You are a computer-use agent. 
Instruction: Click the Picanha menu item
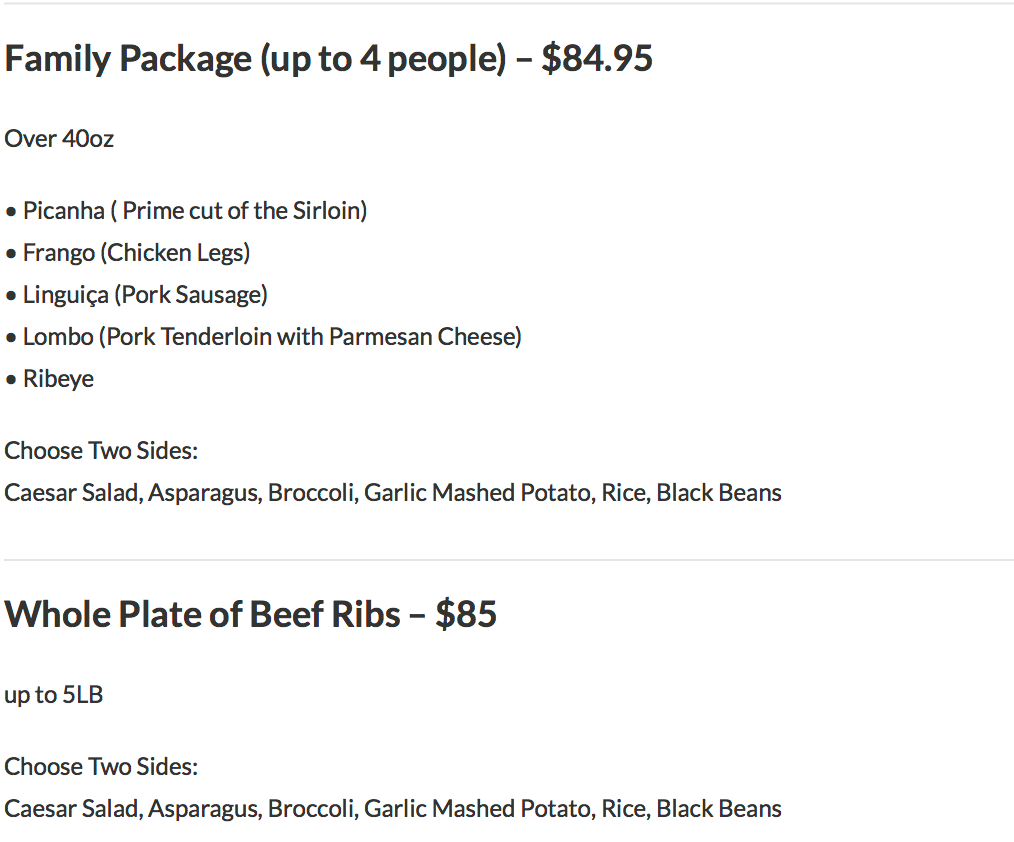(x=195, y=211)
